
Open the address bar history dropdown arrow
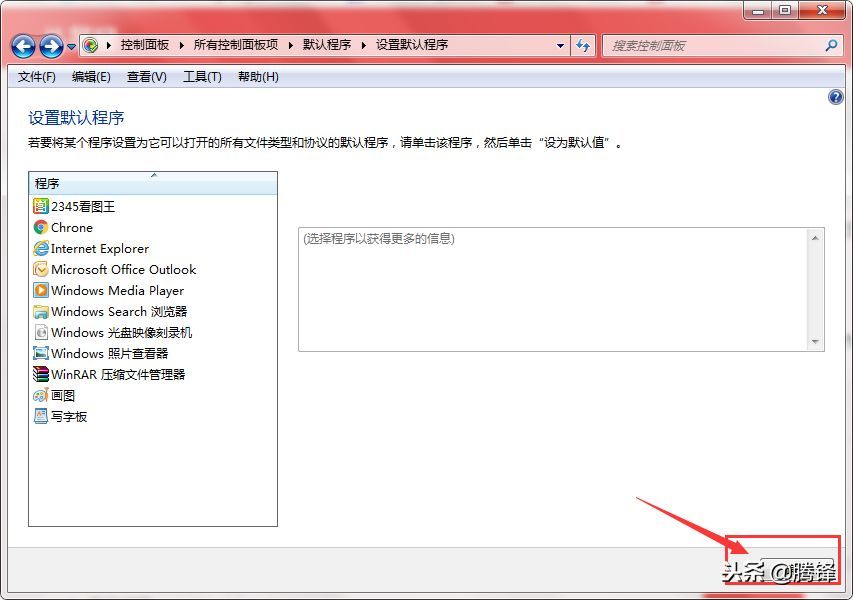(560, 46)
